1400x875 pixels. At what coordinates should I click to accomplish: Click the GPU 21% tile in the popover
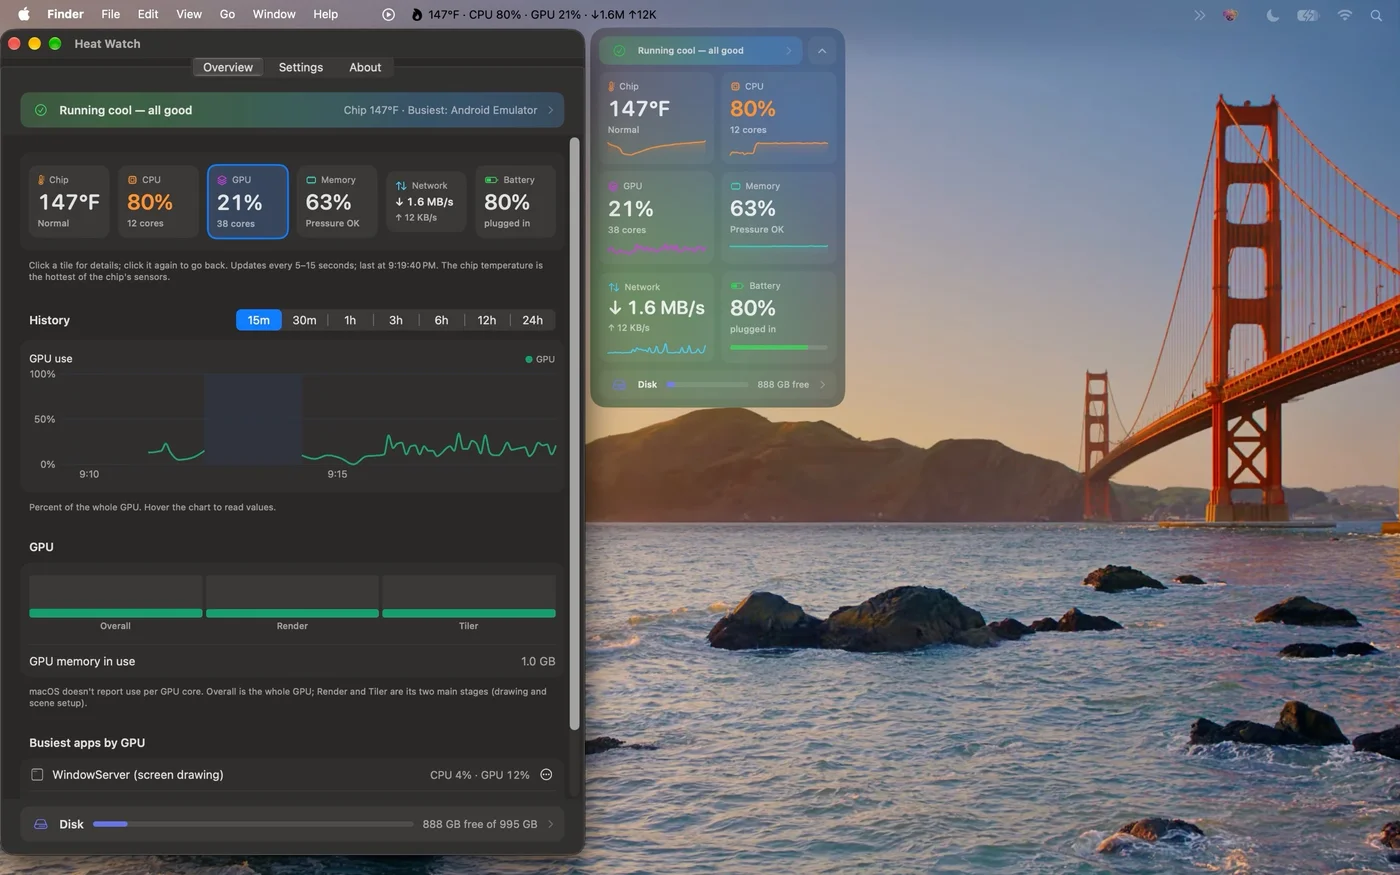[657, 217]
